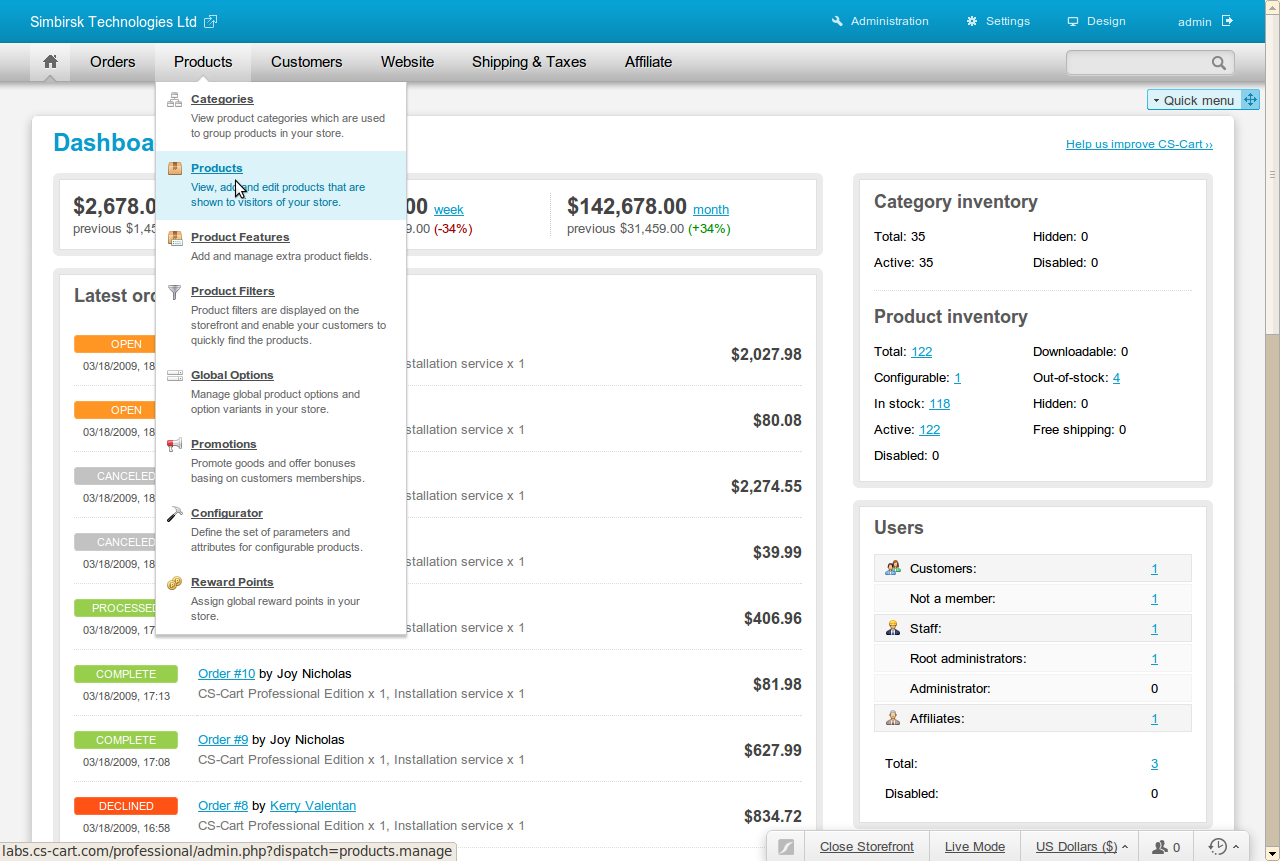Open the Customers menu
This screenshot has width=1280, height=861.
click(x=306, y=62)
